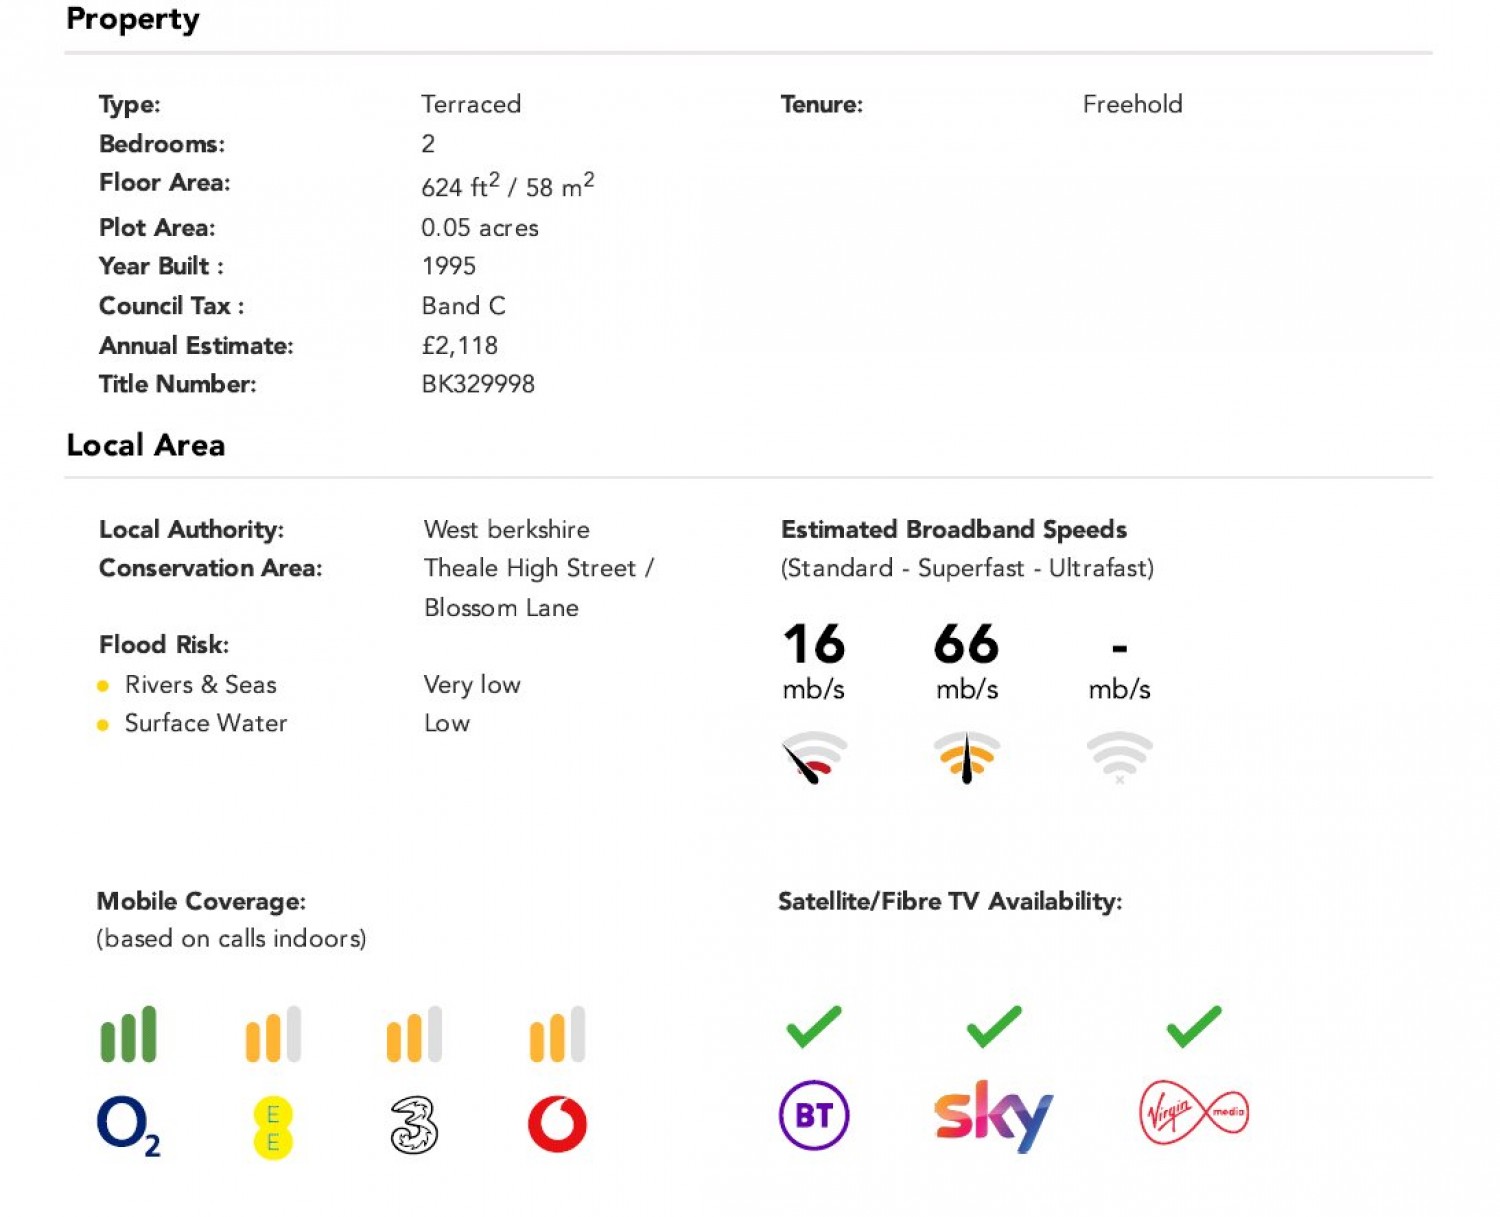The height and width of the screenshot is (1217, 1500).
Task: Select the title number BK329998
Action: (x=478, y=384)
